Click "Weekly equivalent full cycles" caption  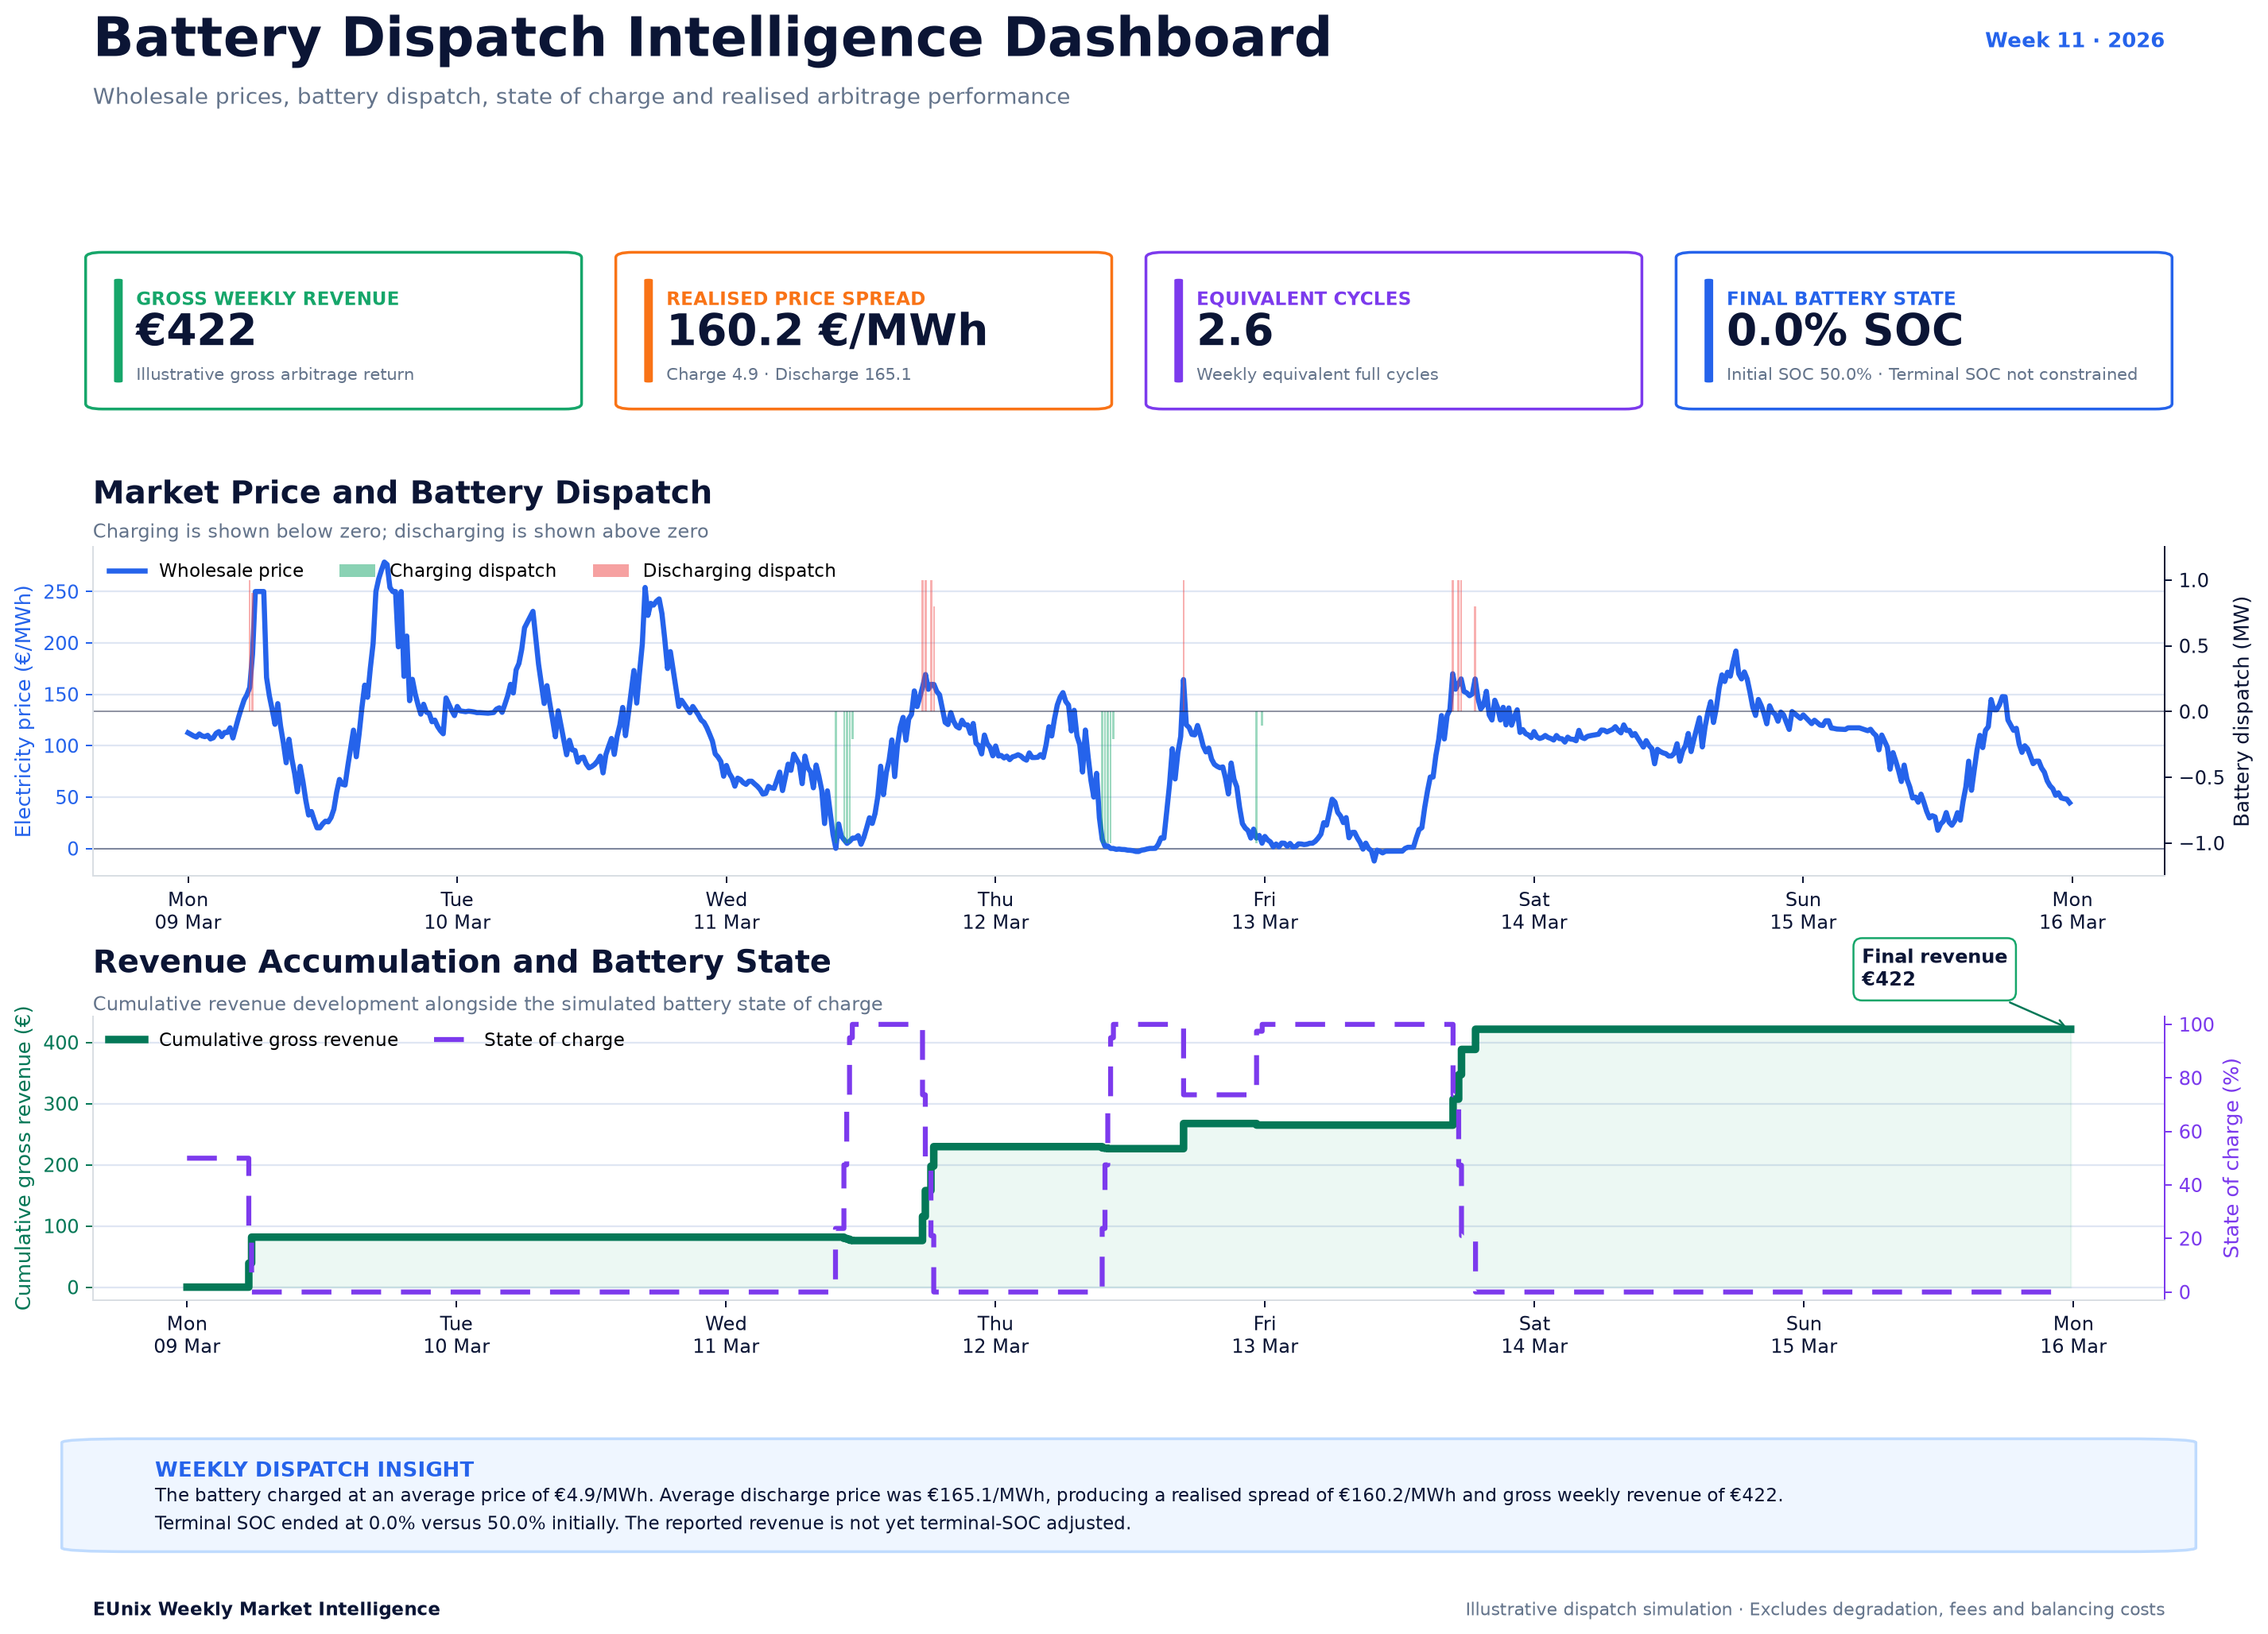(x=1317, y=374)
